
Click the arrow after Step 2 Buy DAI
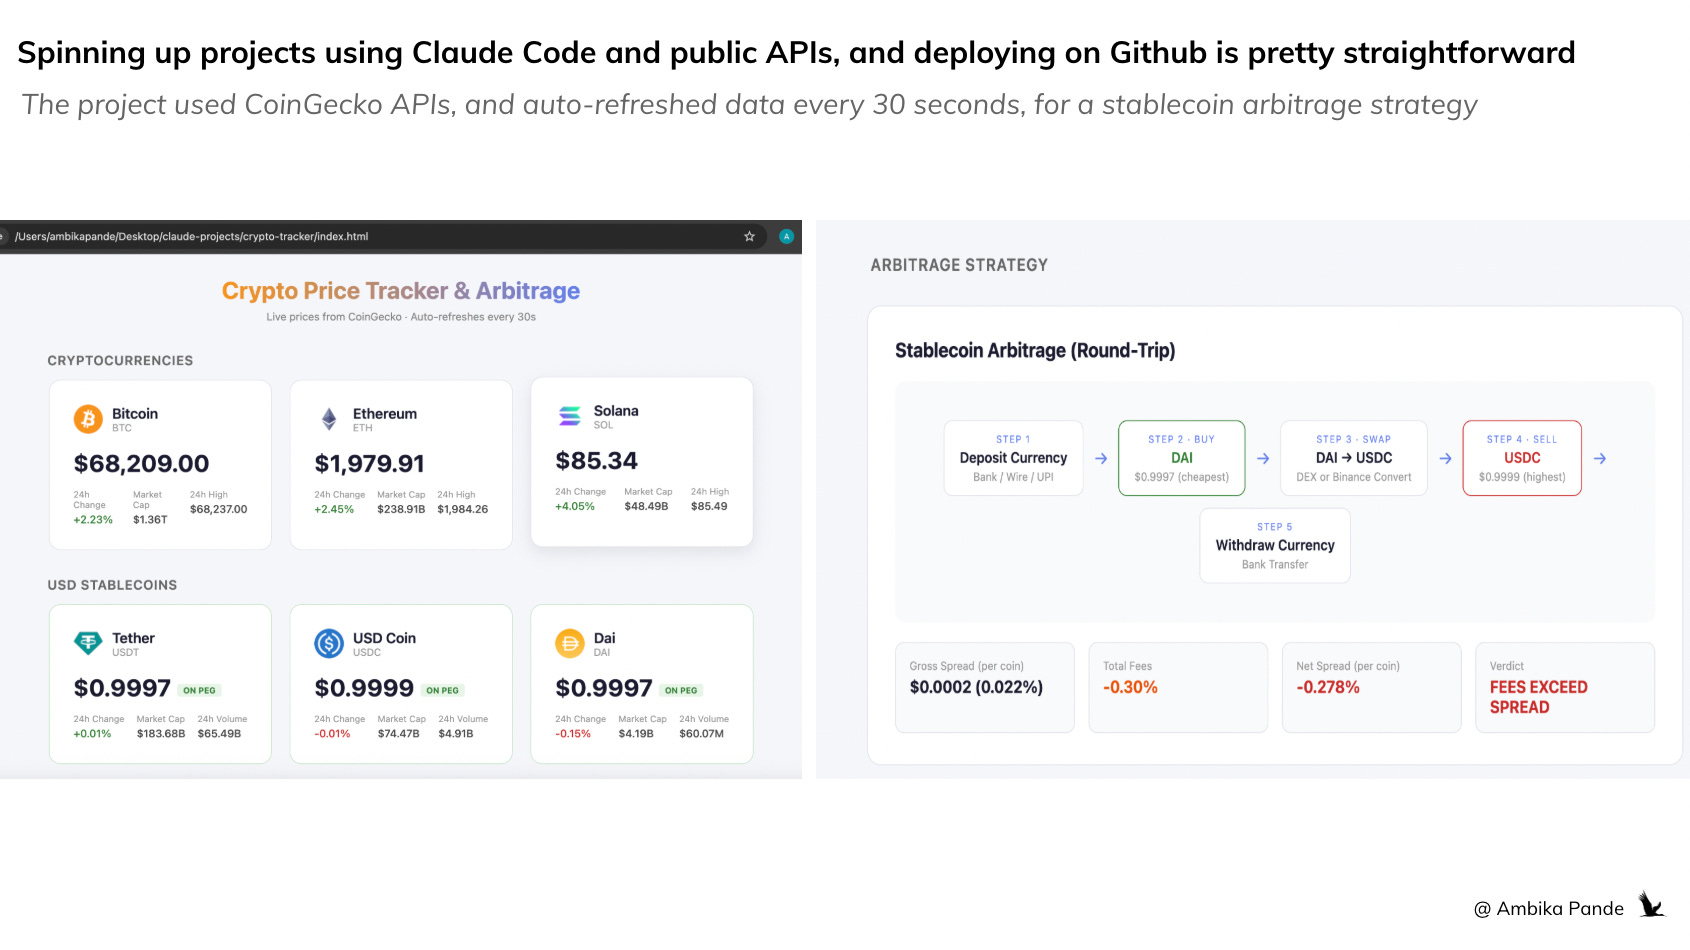[1263, 458]
